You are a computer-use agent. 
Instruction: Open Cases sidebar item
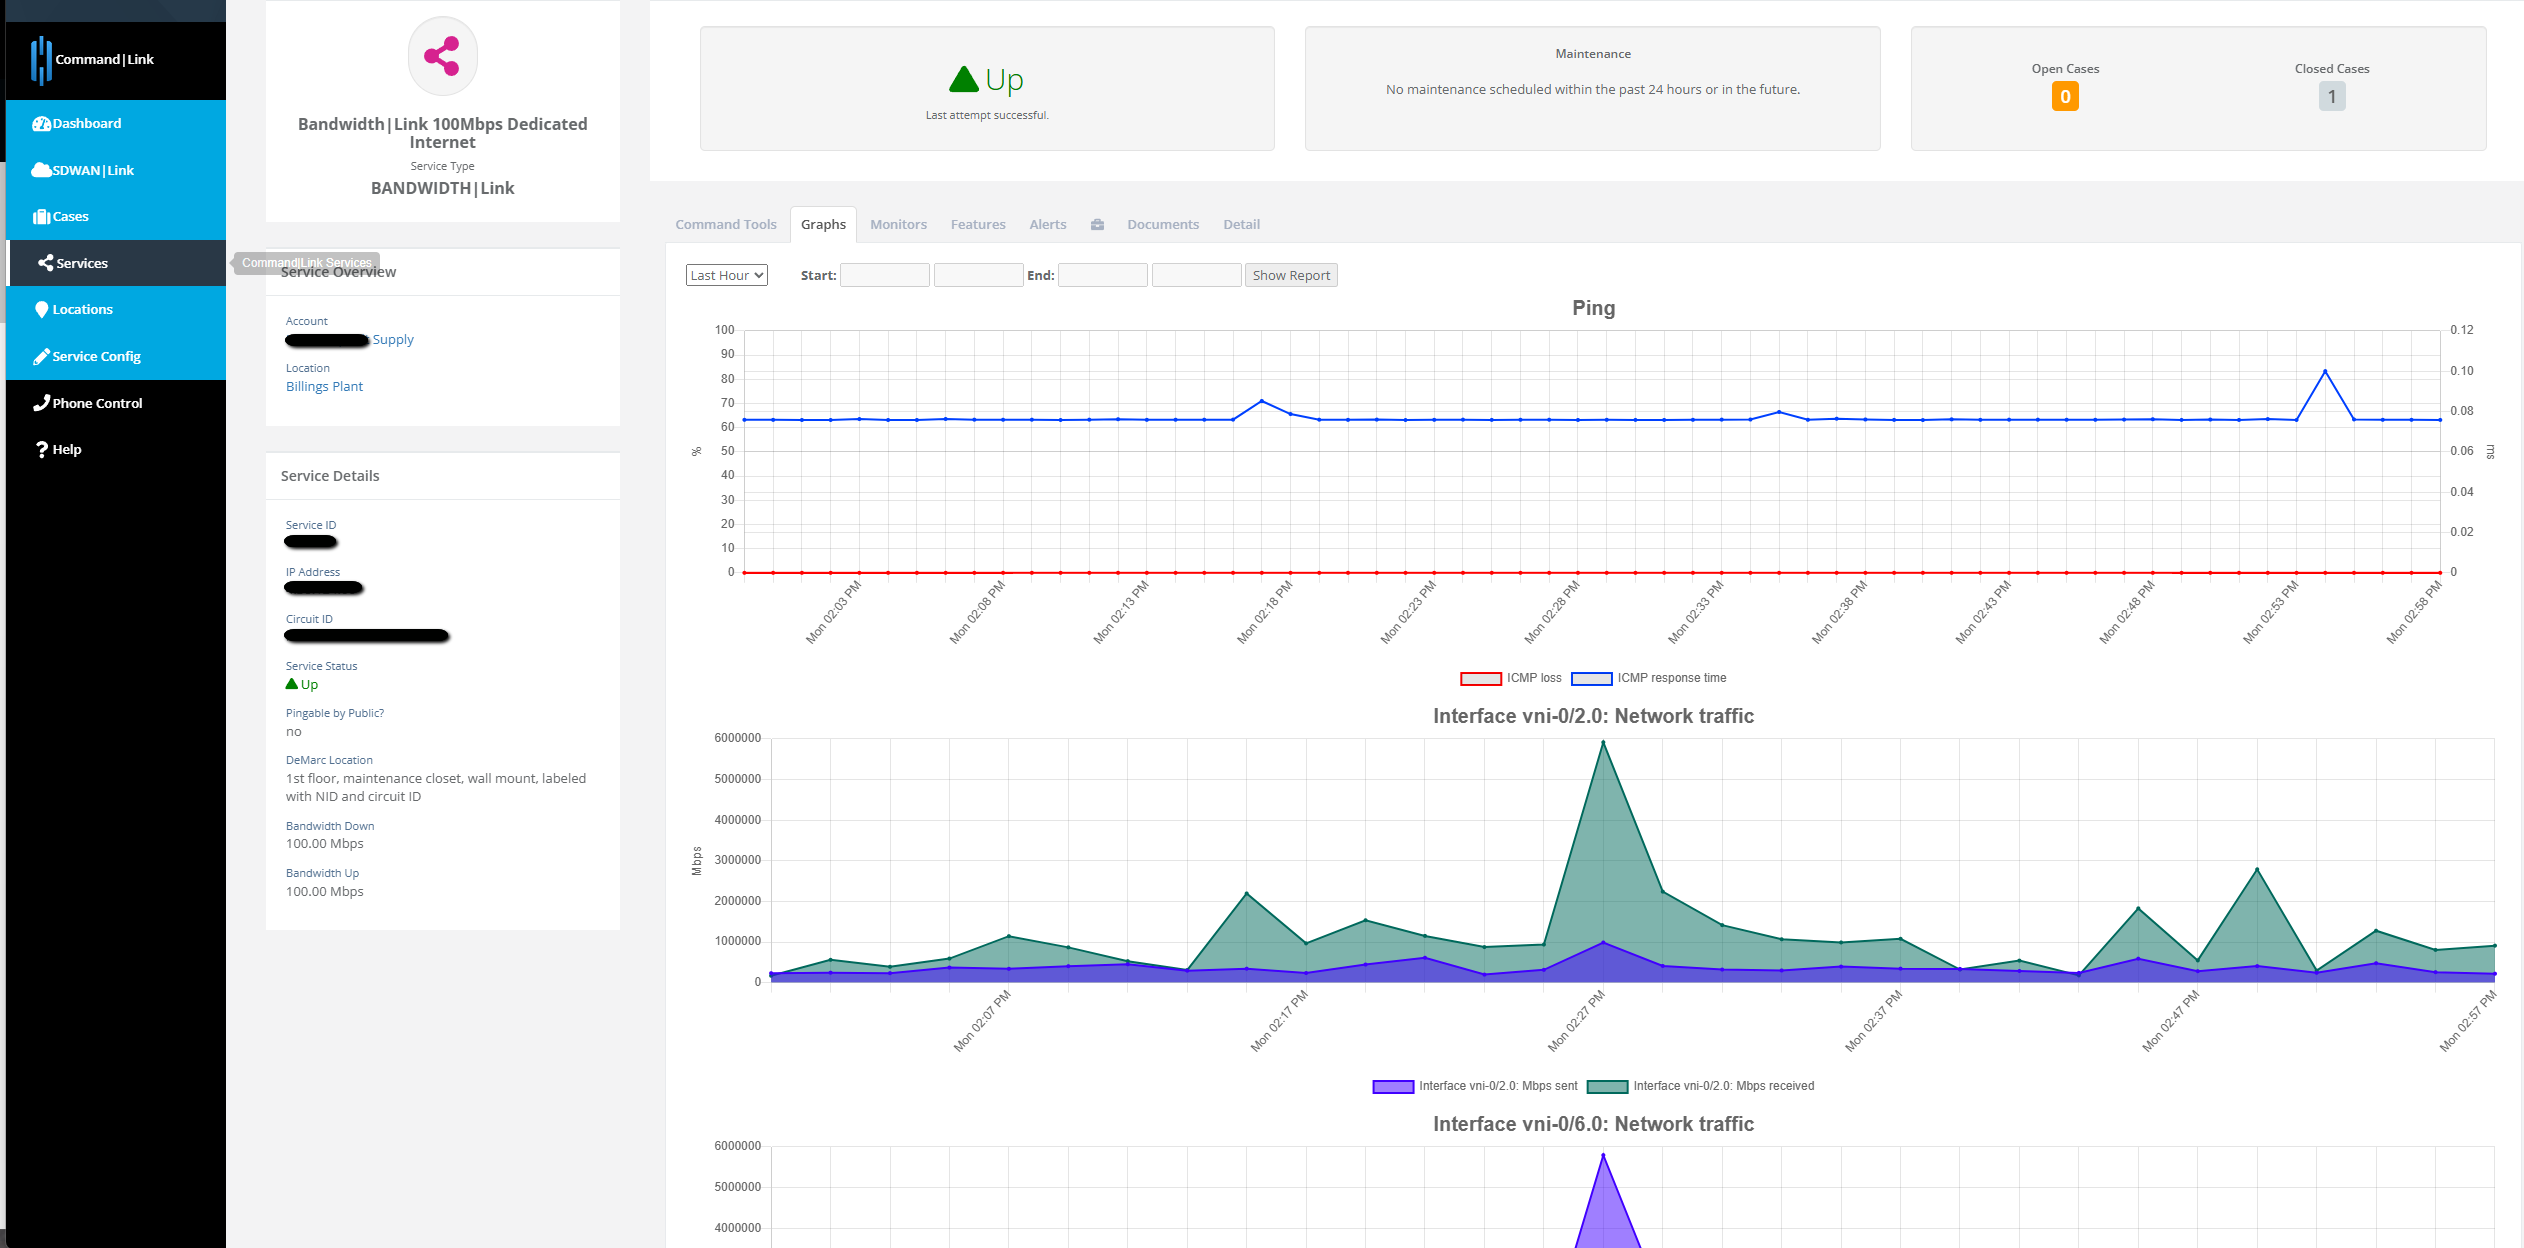(x=116, y=217)
